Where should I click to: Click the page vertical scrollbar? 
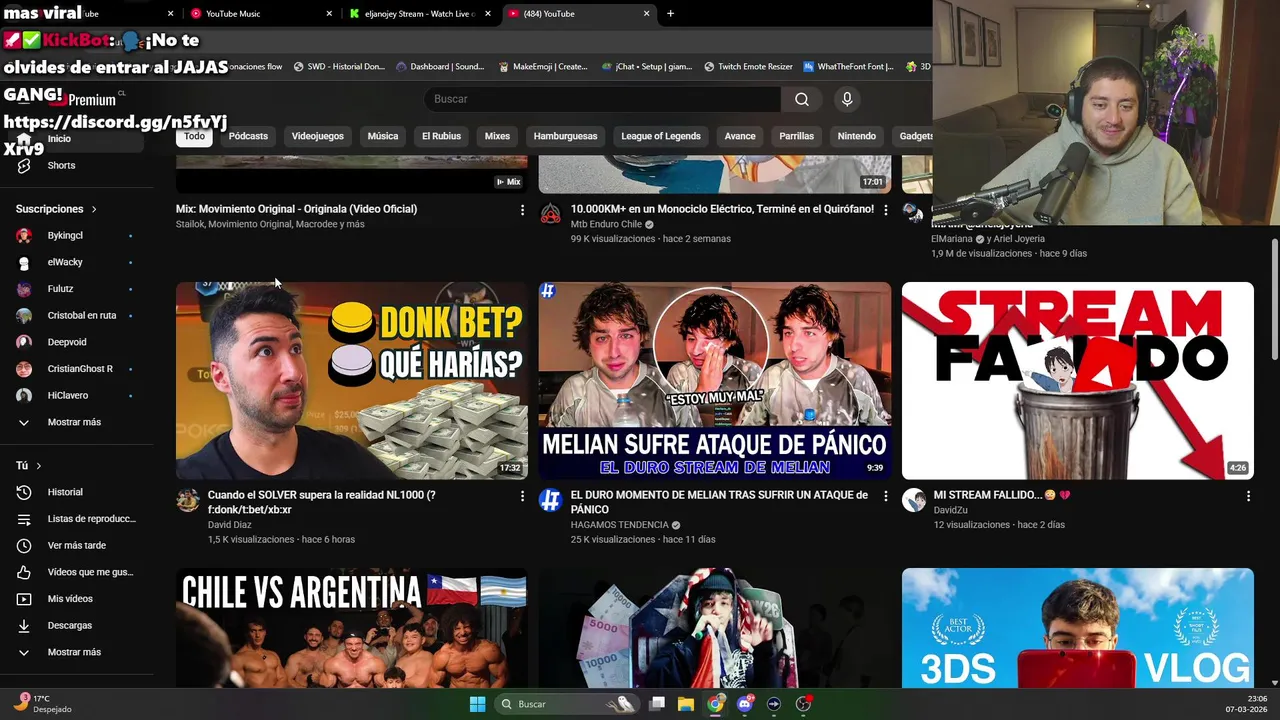point(1274,299)
